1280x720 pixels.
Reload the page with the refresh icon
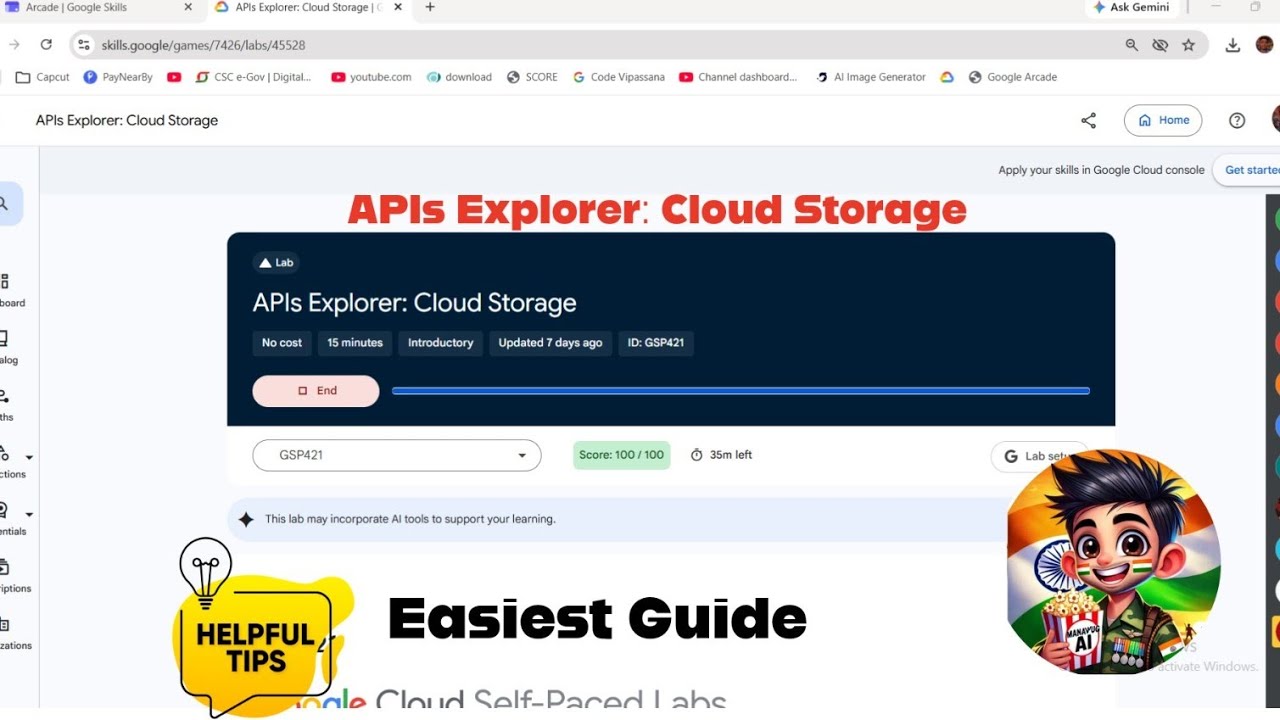pos(46,45)
